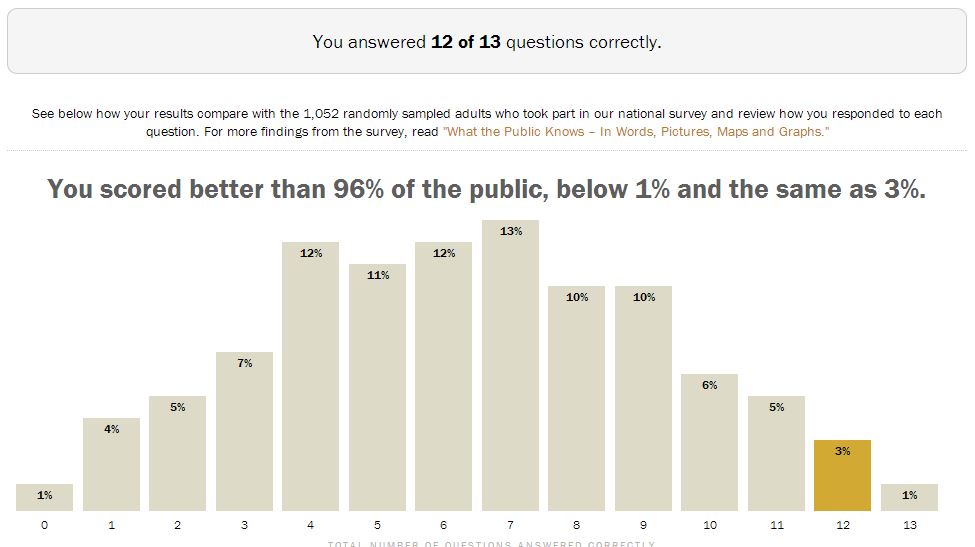Click the 10% bar above score 8

(577, 399)
